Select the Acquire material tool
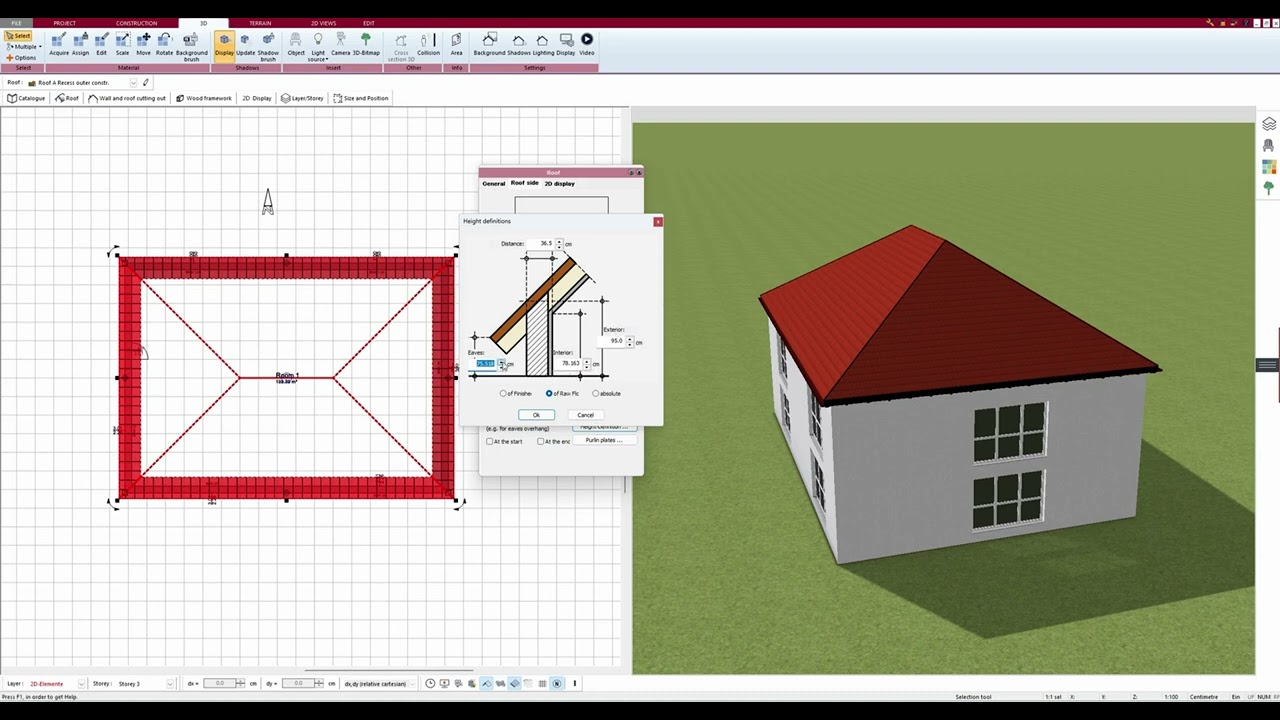 pyautogui.click(x=59, y=43)
